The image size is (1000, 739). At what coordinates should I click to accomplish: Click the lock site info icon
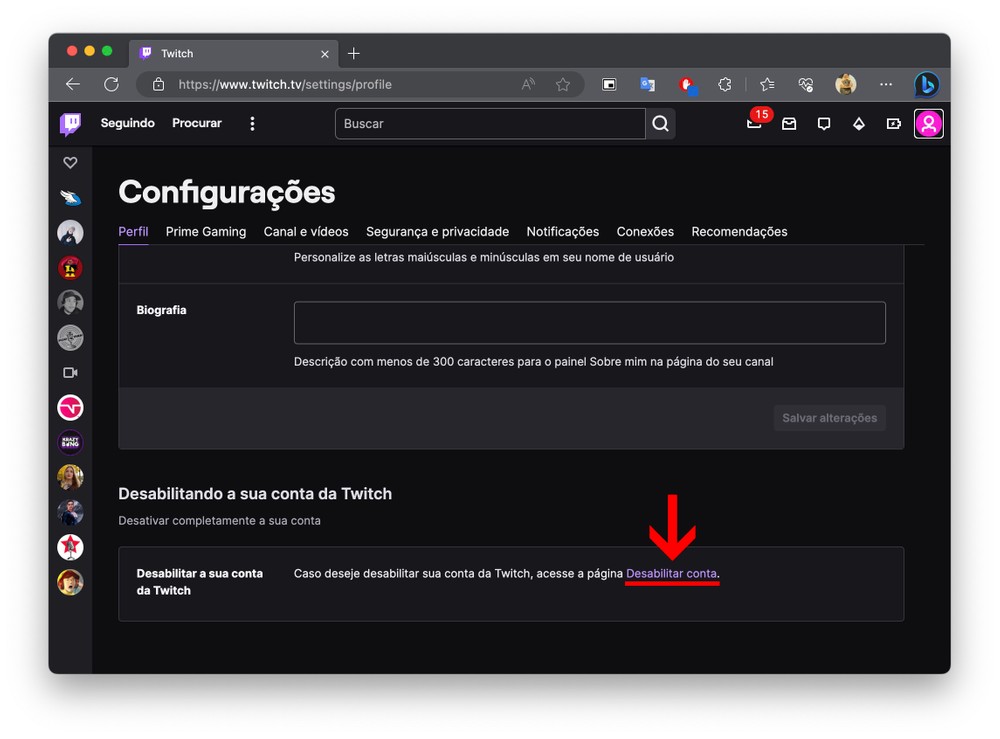pos(159,84)
